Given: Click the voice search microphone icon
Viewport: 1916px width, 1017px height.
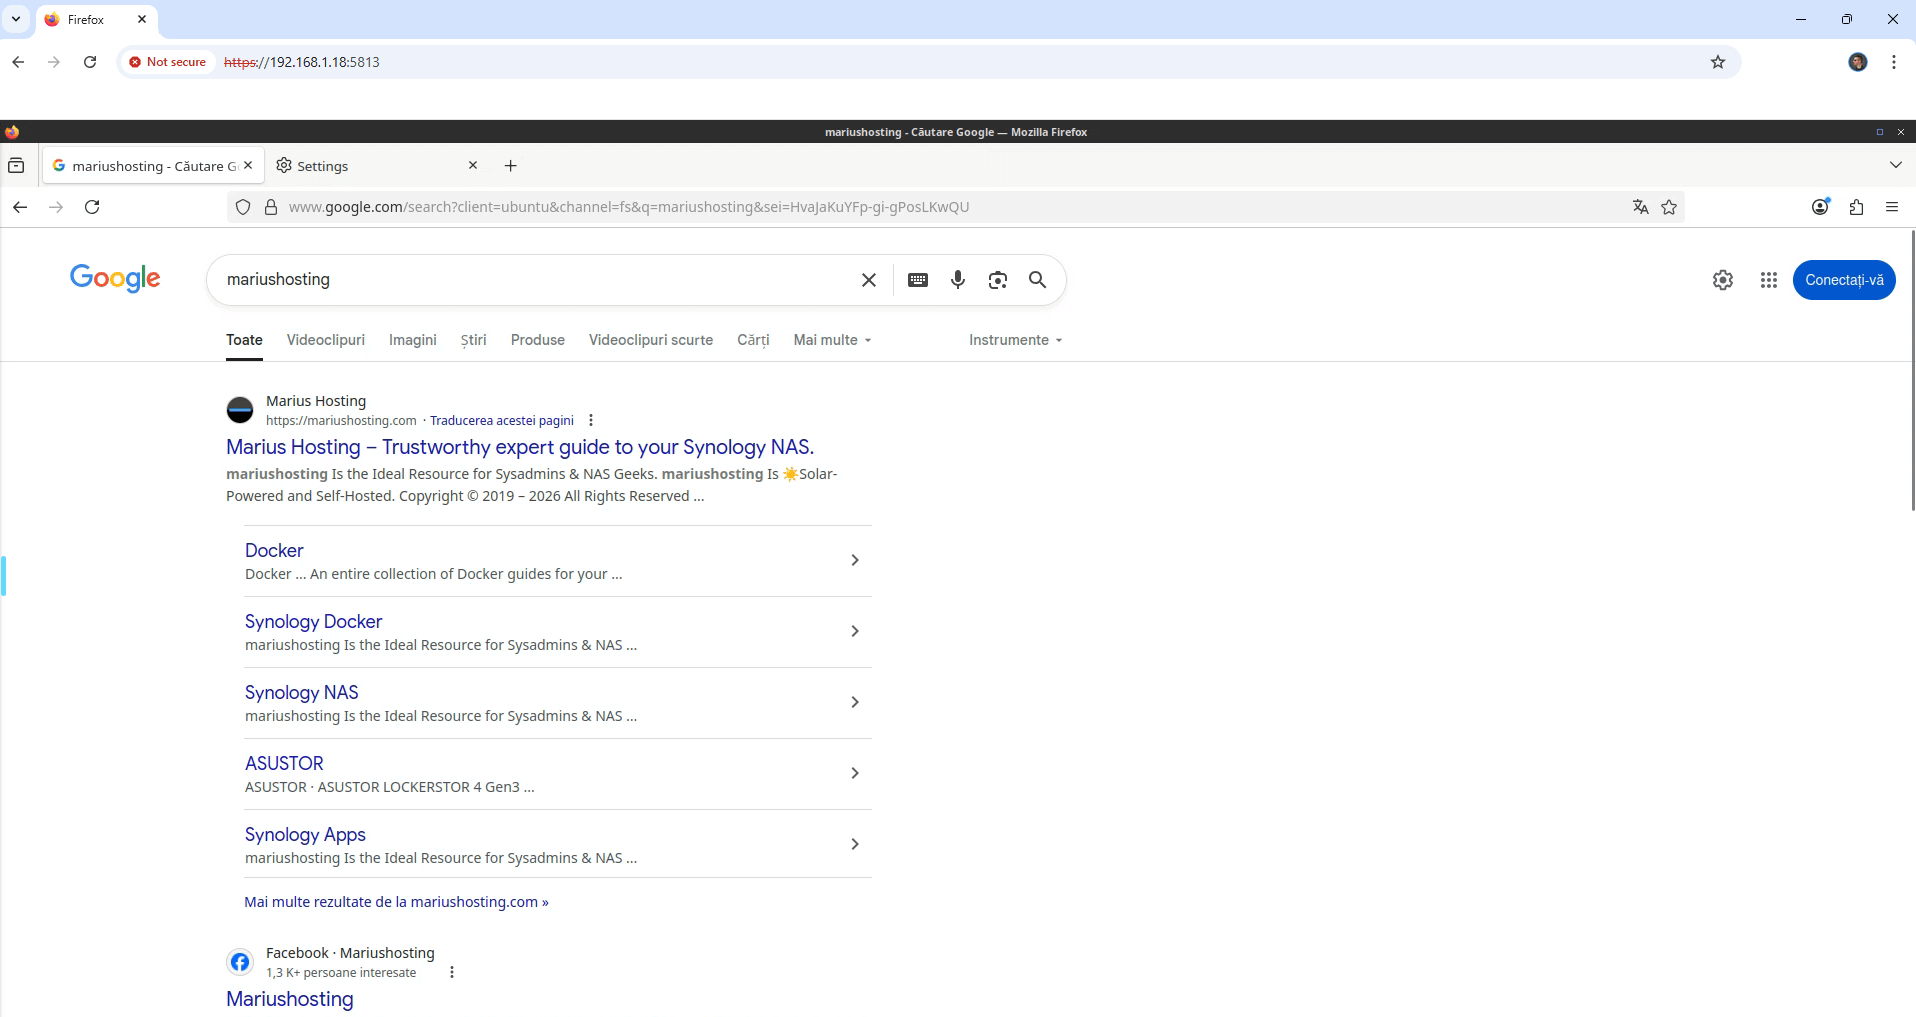Looking at the screenshot, I should pyautogui.click(x=957, y=280).
